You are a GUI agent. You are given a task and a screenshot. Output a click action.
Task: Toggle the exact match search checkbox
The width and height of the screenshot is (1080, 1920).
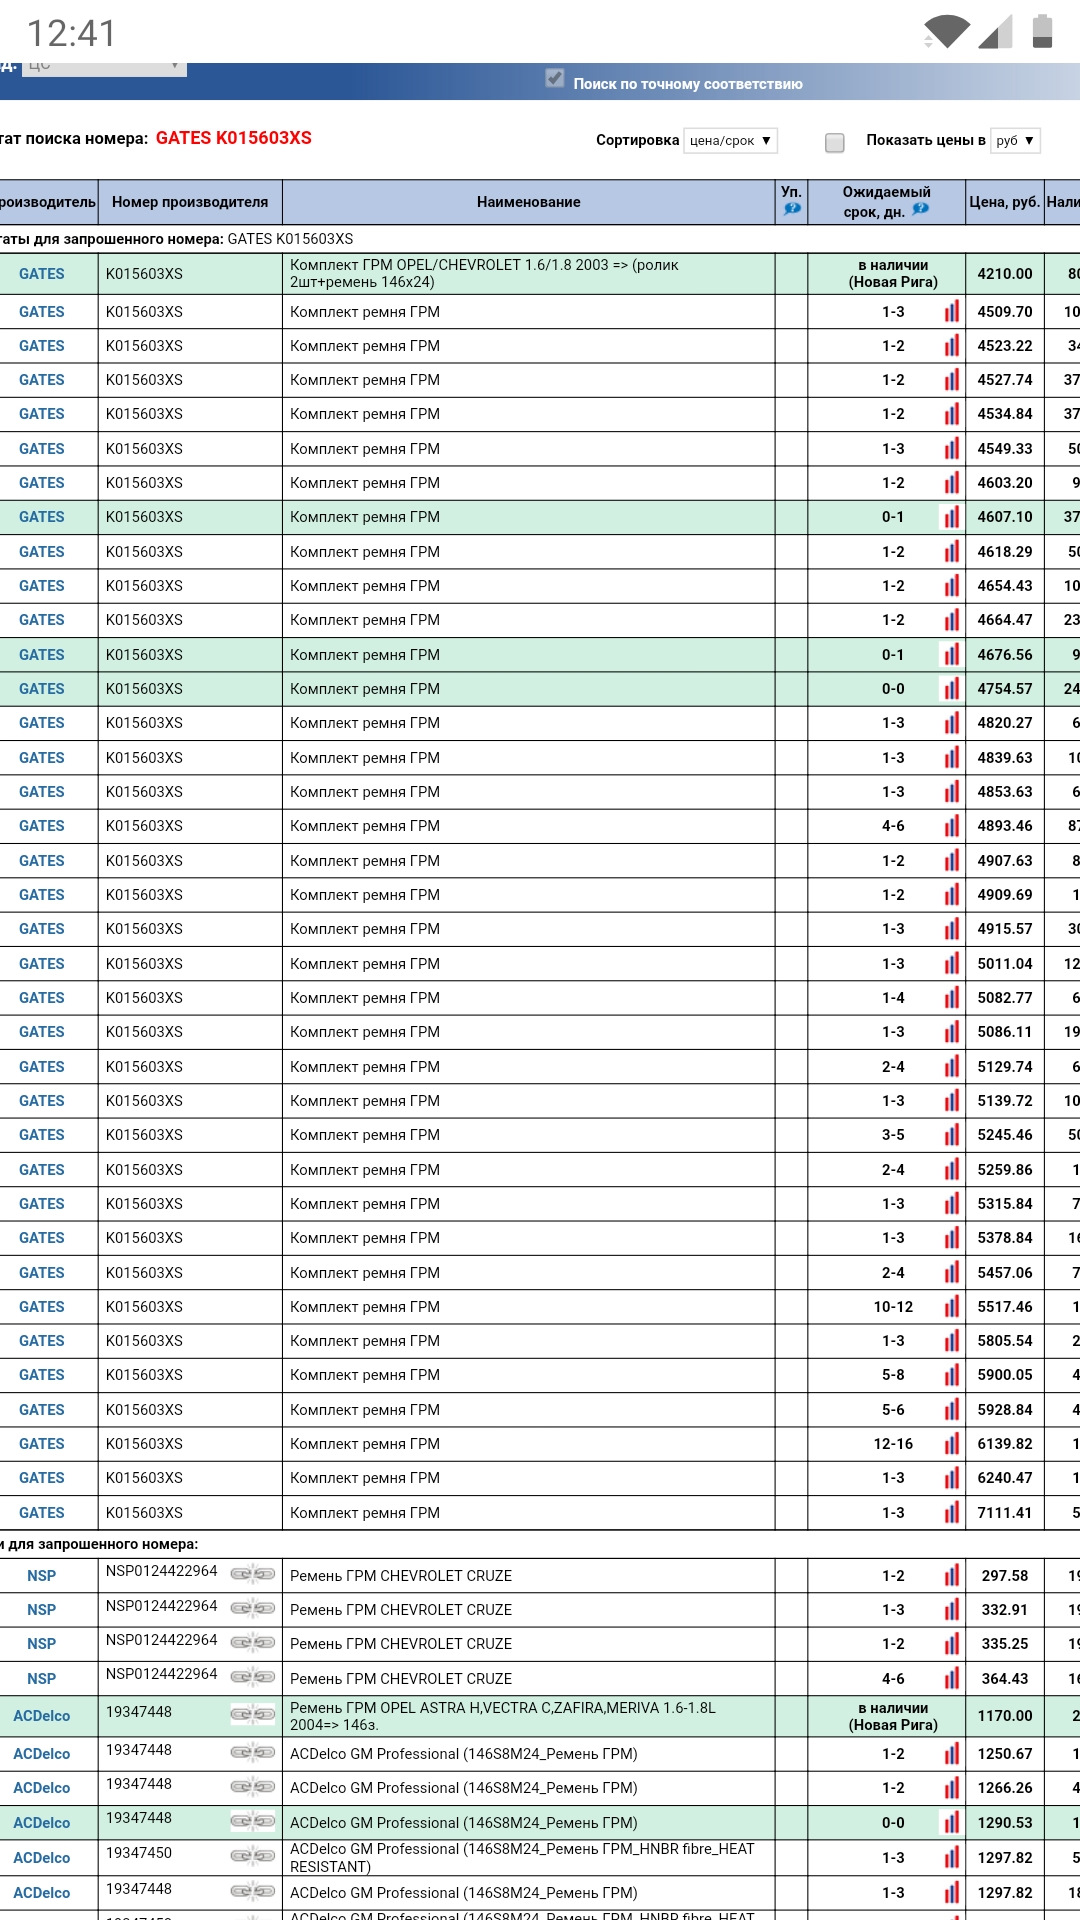click(x=555, y=79)
